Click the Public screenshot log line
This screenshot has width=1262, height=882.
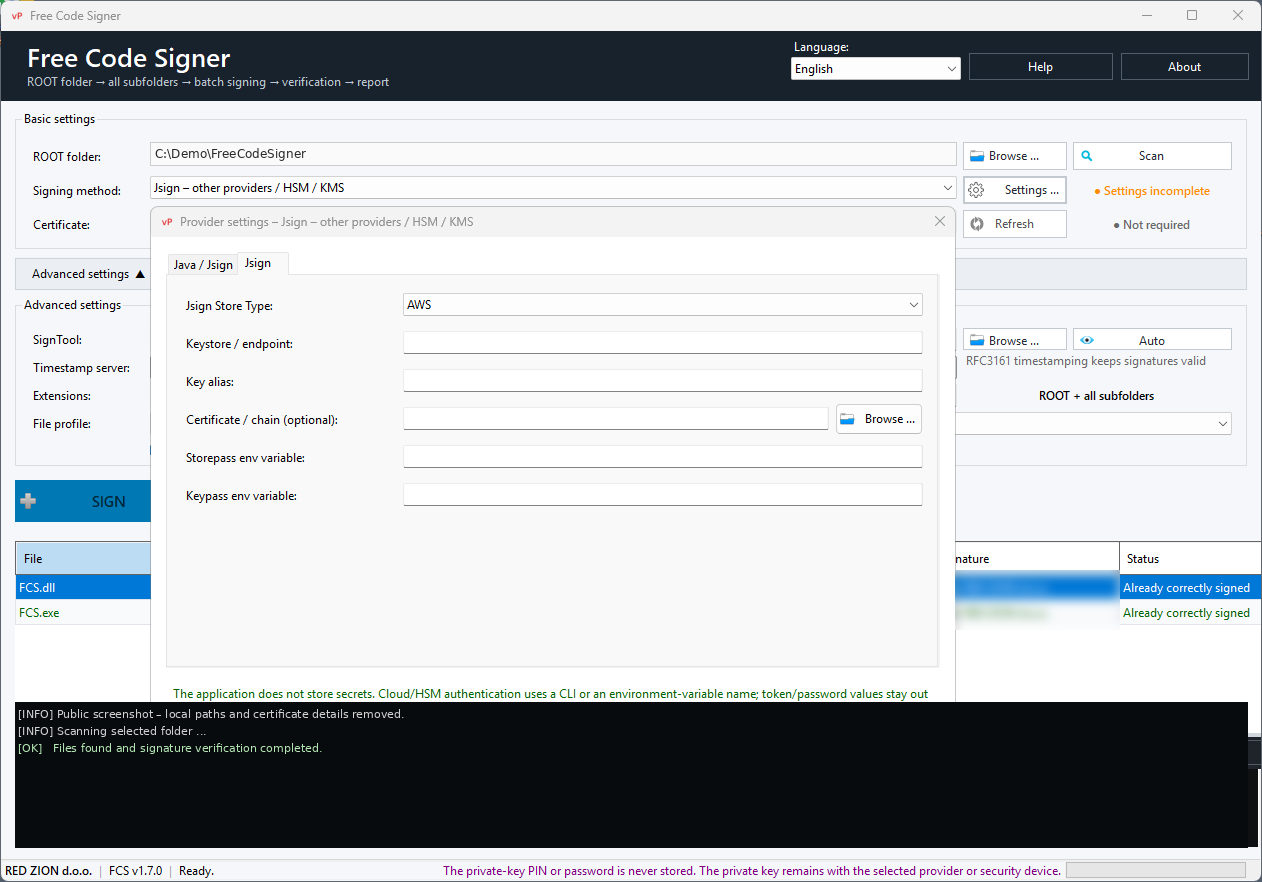tap(211, 714)
